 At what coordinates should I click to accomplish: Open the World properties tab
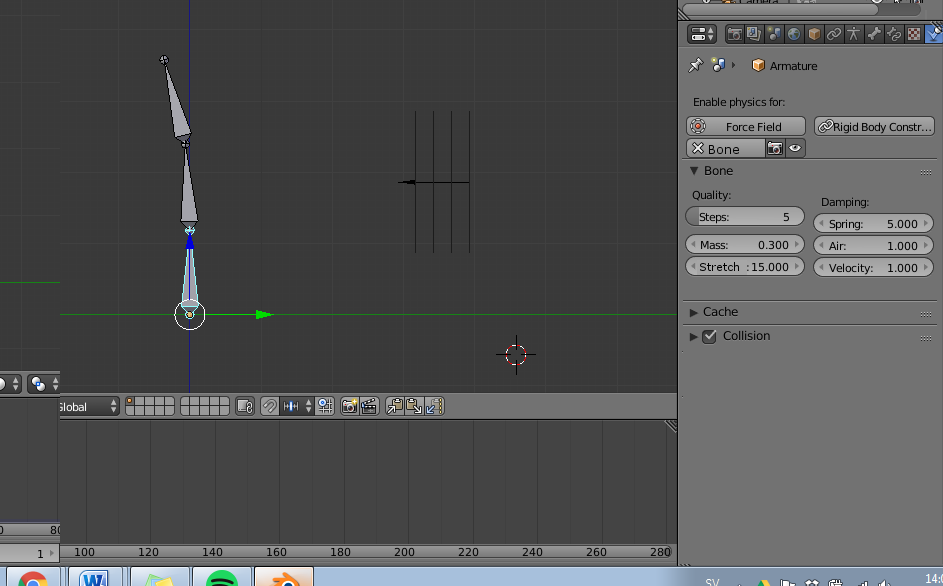794,34
